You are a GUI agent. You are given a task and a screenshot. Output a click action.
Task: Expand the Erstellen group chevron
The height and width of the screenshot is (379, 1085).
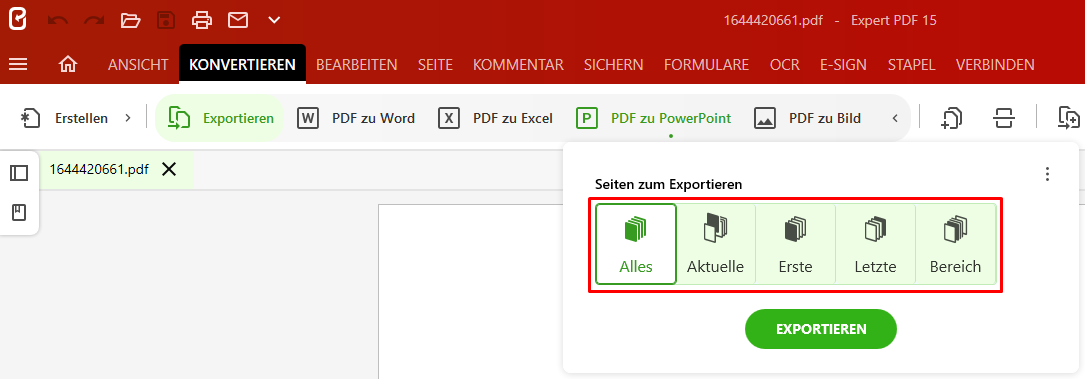pos(127,118)
